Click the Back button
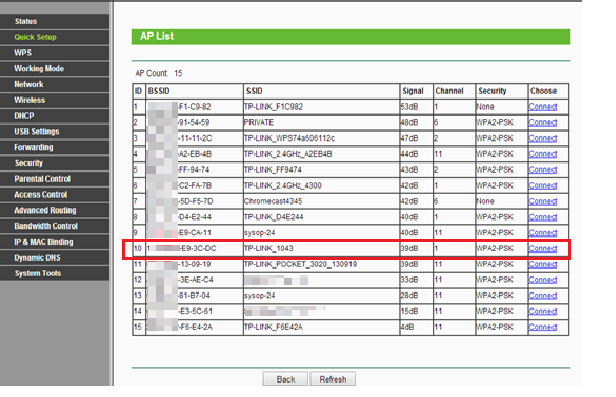The width and height of the screenshot is (616, 397). point(285,379)
